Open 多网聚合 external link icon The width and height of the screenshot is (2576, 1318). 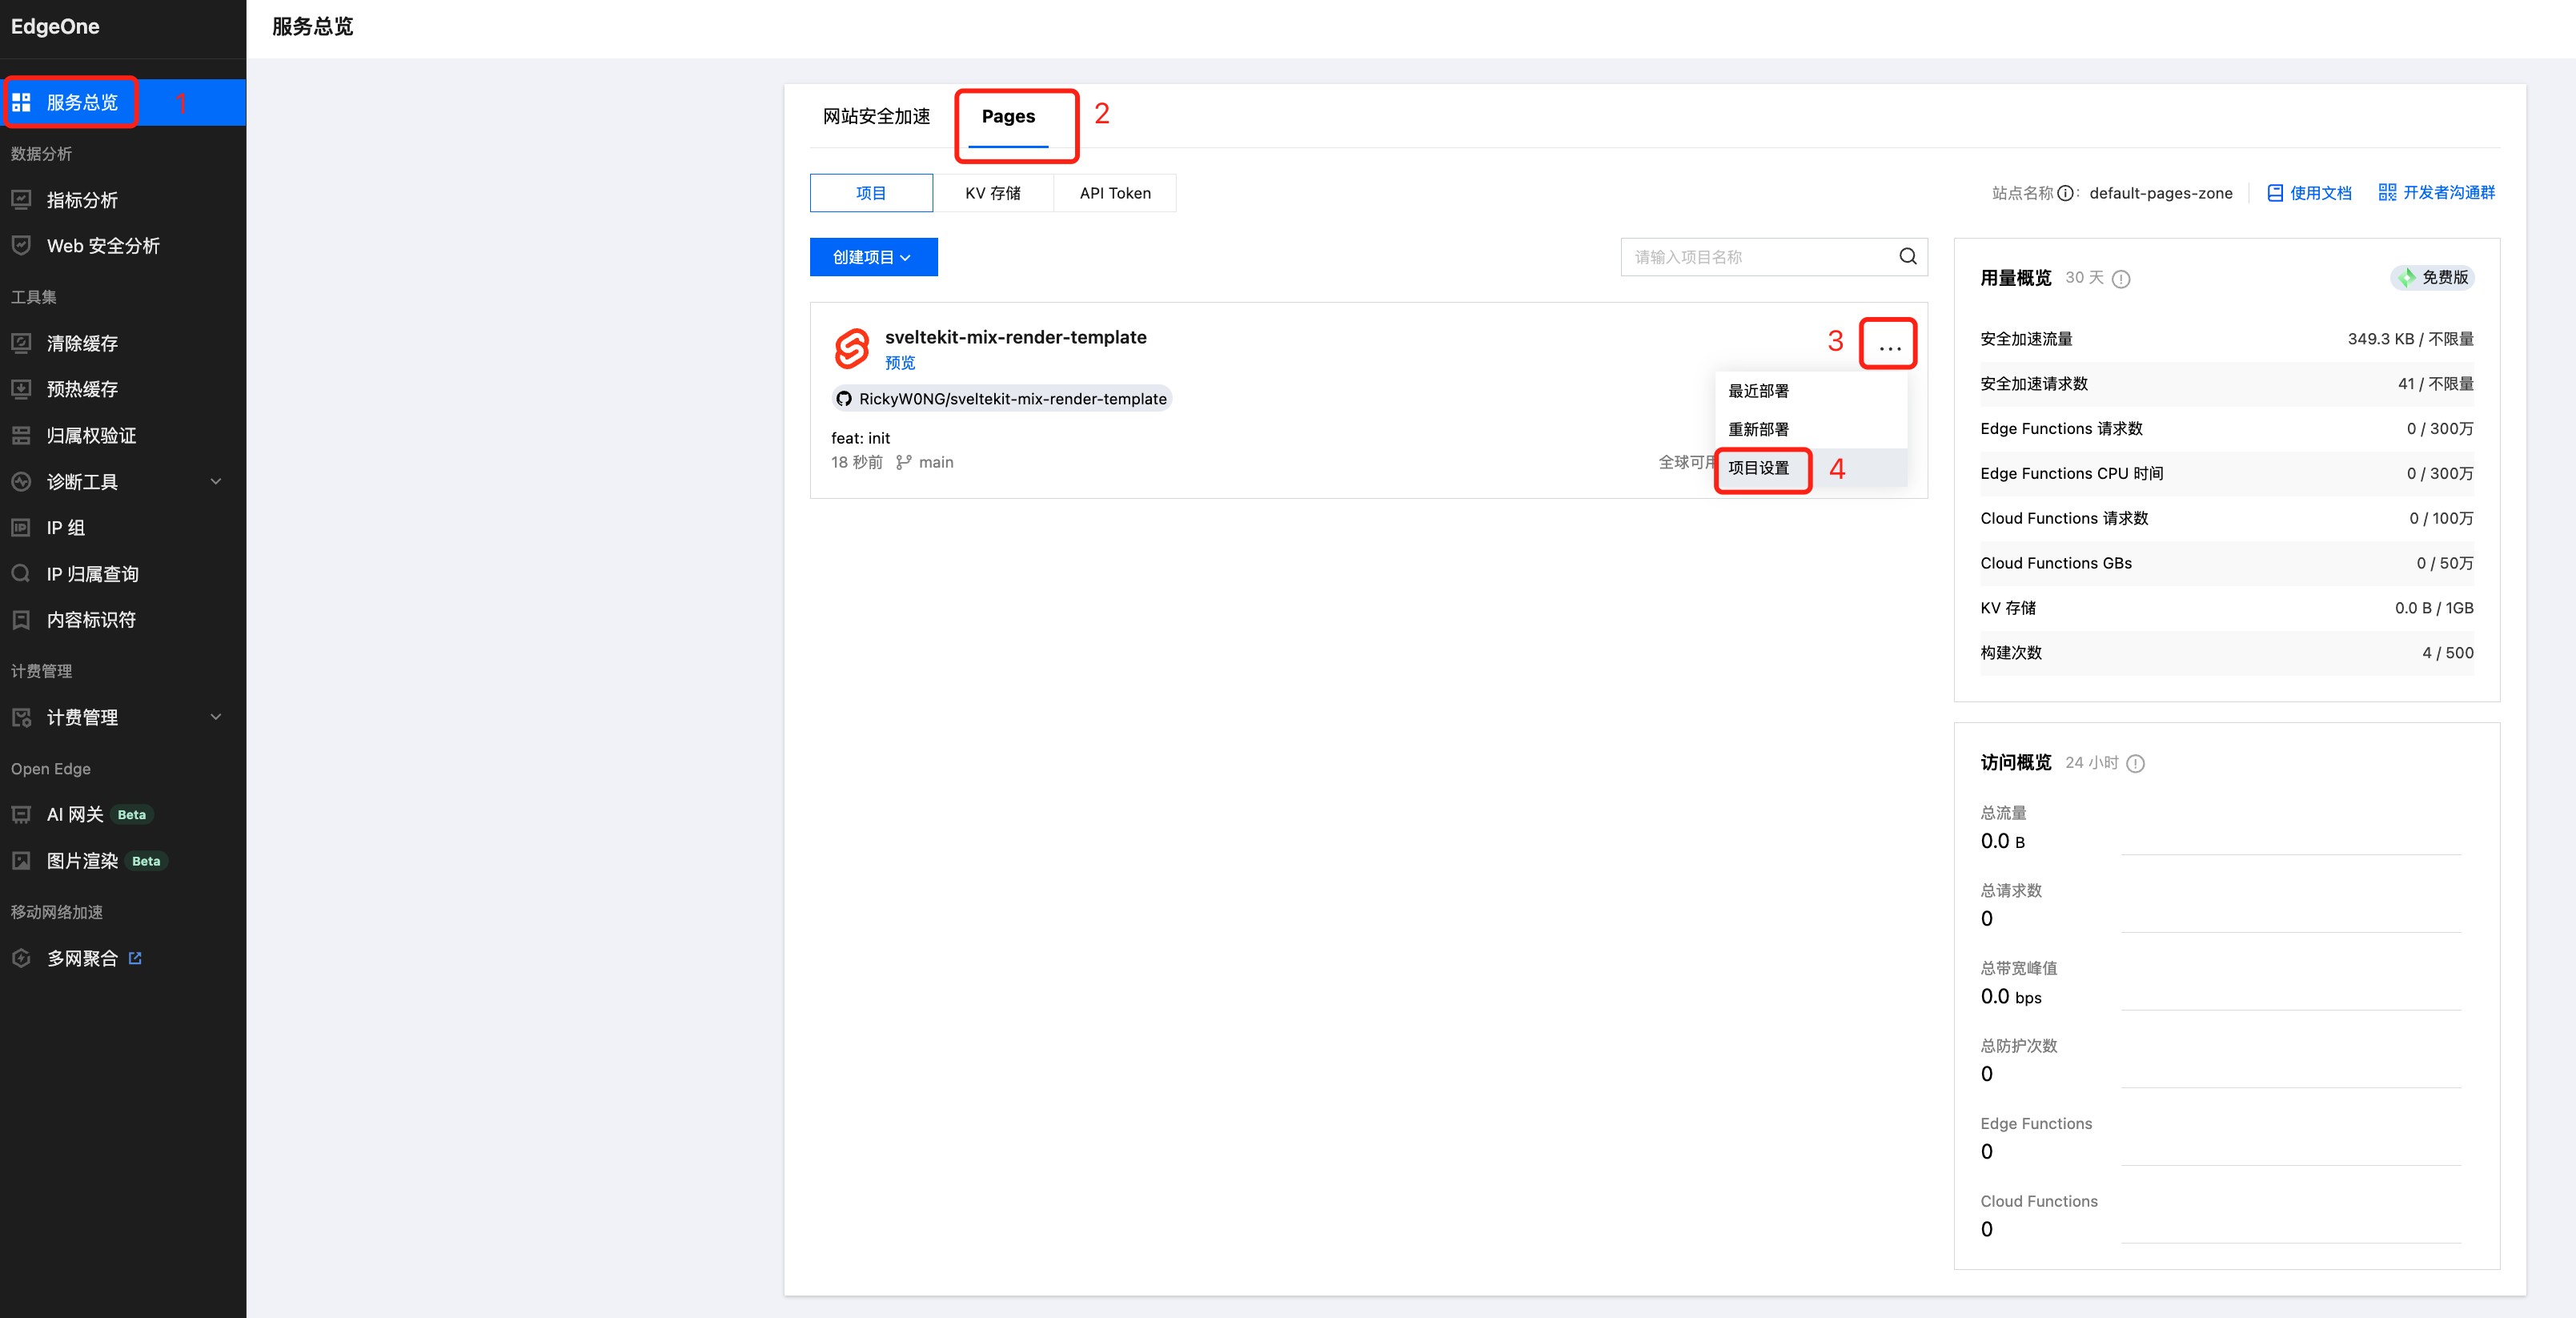pos(135,958)
